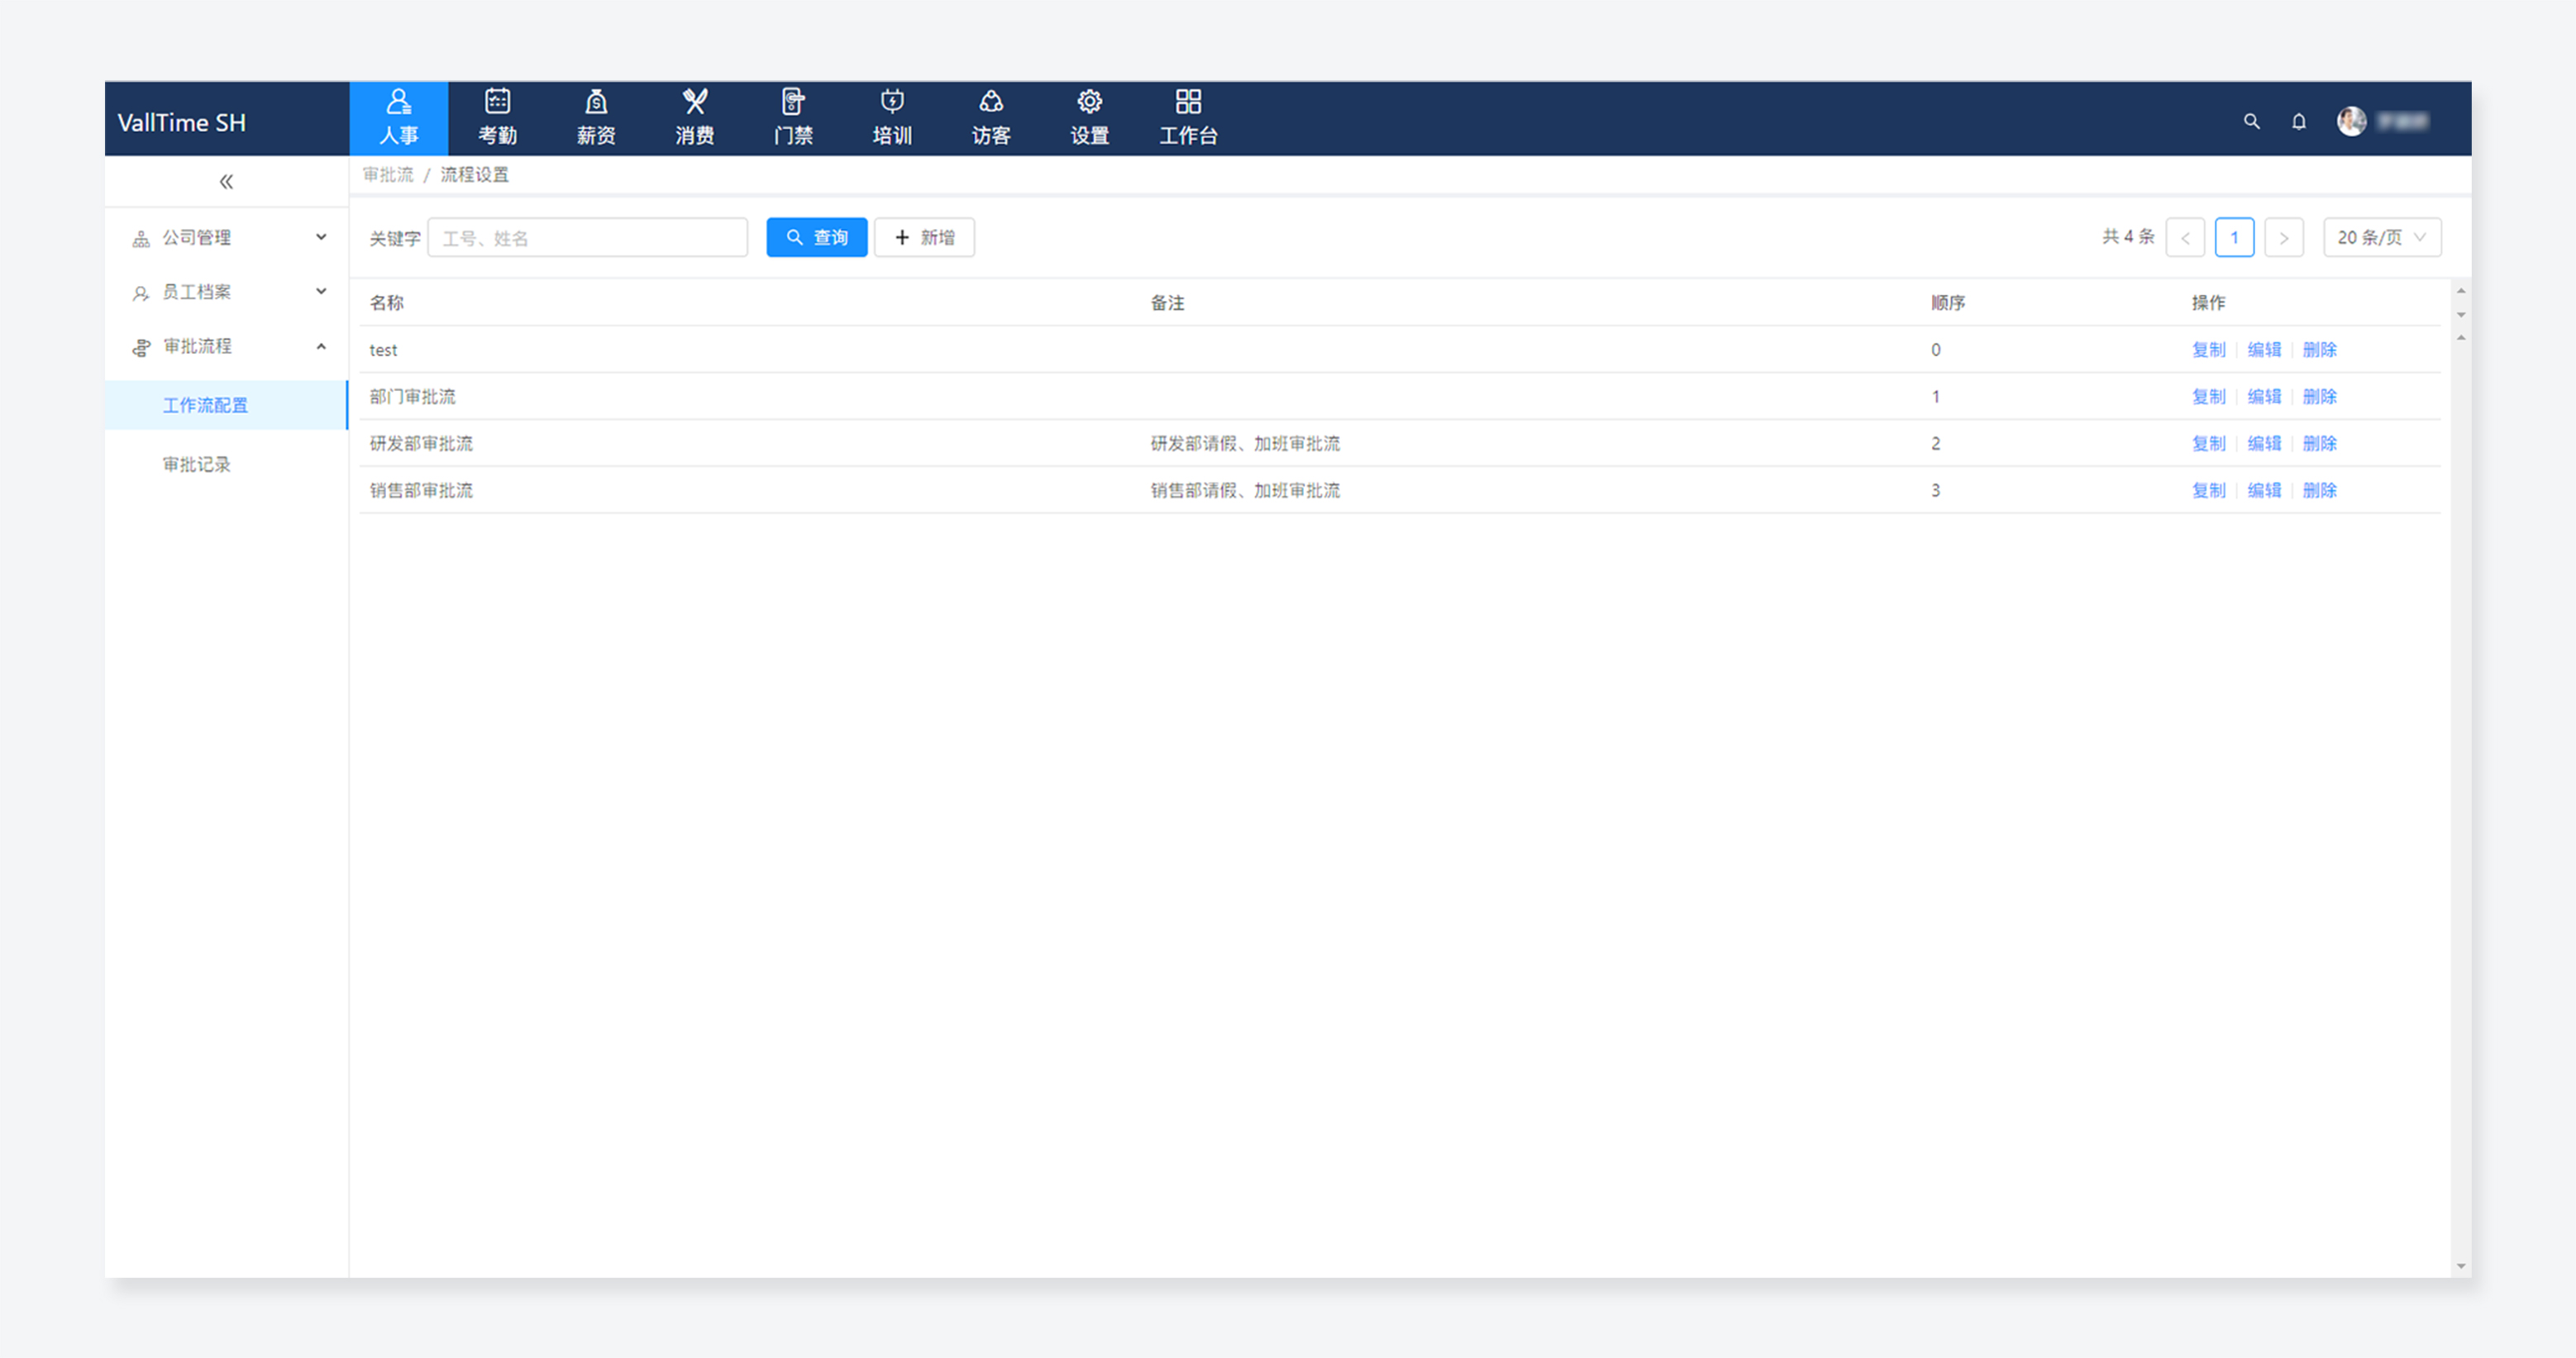2576x1358 pixels.
Task: Expand the 公司管理 menu chevron
Action: [321, 237]
